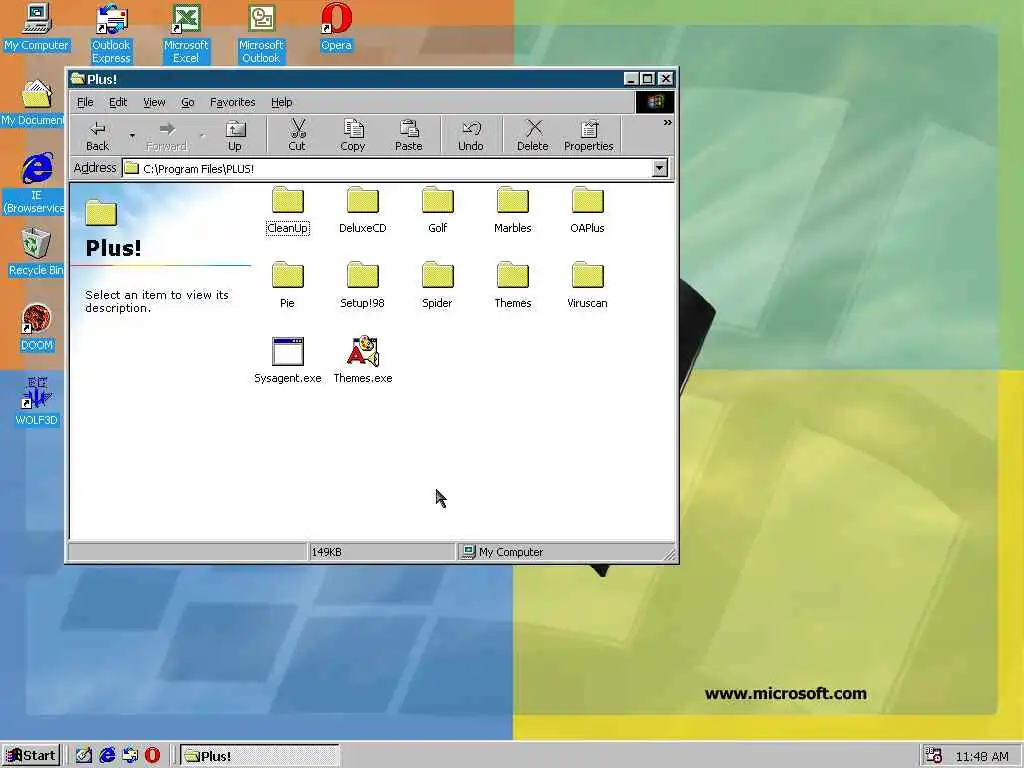
Task: Select the Marbles folder
Action: [513, 210]
